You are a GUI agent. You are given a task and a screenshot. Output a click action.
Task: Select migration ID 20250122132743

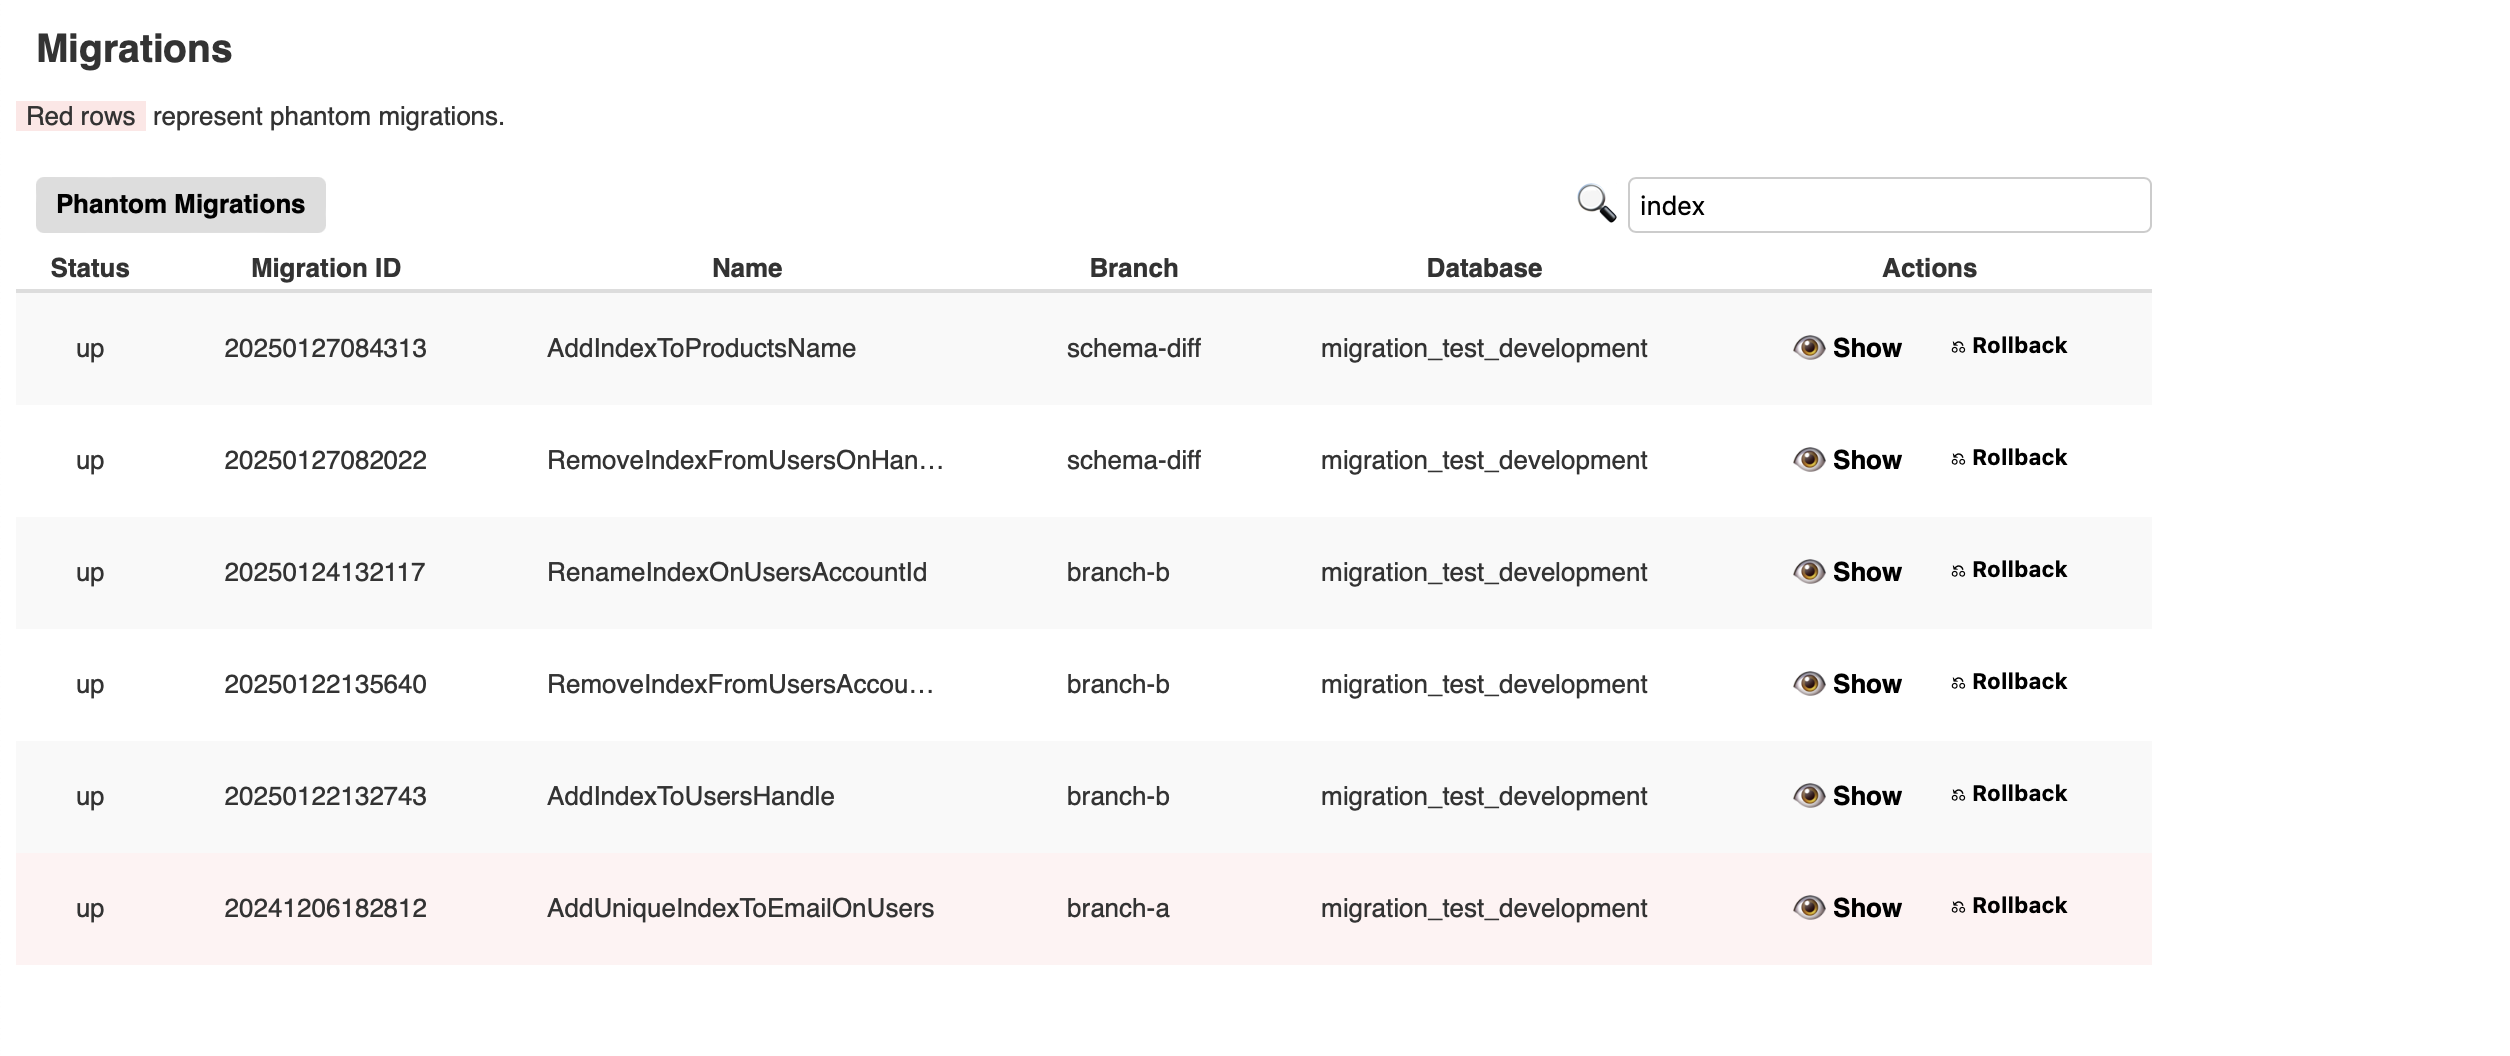[325, 796]
